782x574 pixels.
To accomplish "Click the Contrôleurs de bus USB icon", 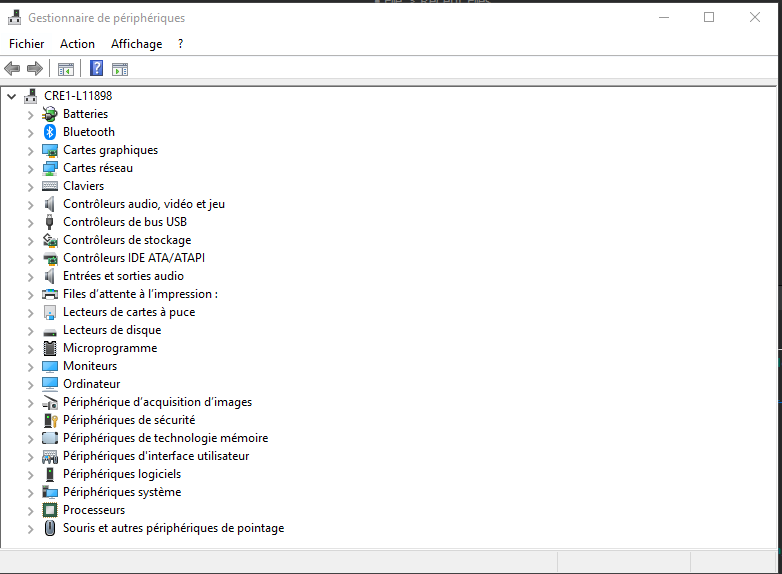I will click(49, 222).
